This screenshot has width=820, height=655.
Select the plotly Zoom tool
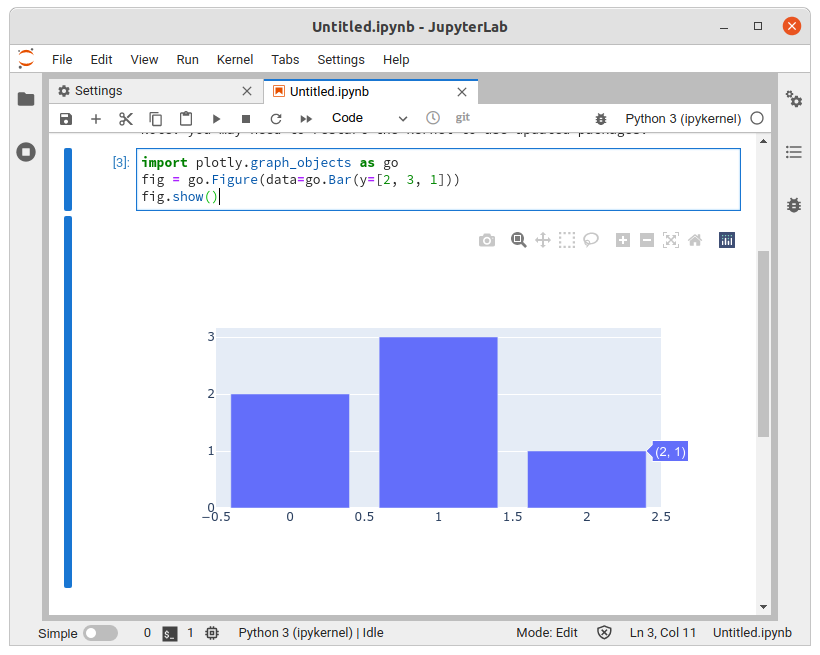coord(518,240)
